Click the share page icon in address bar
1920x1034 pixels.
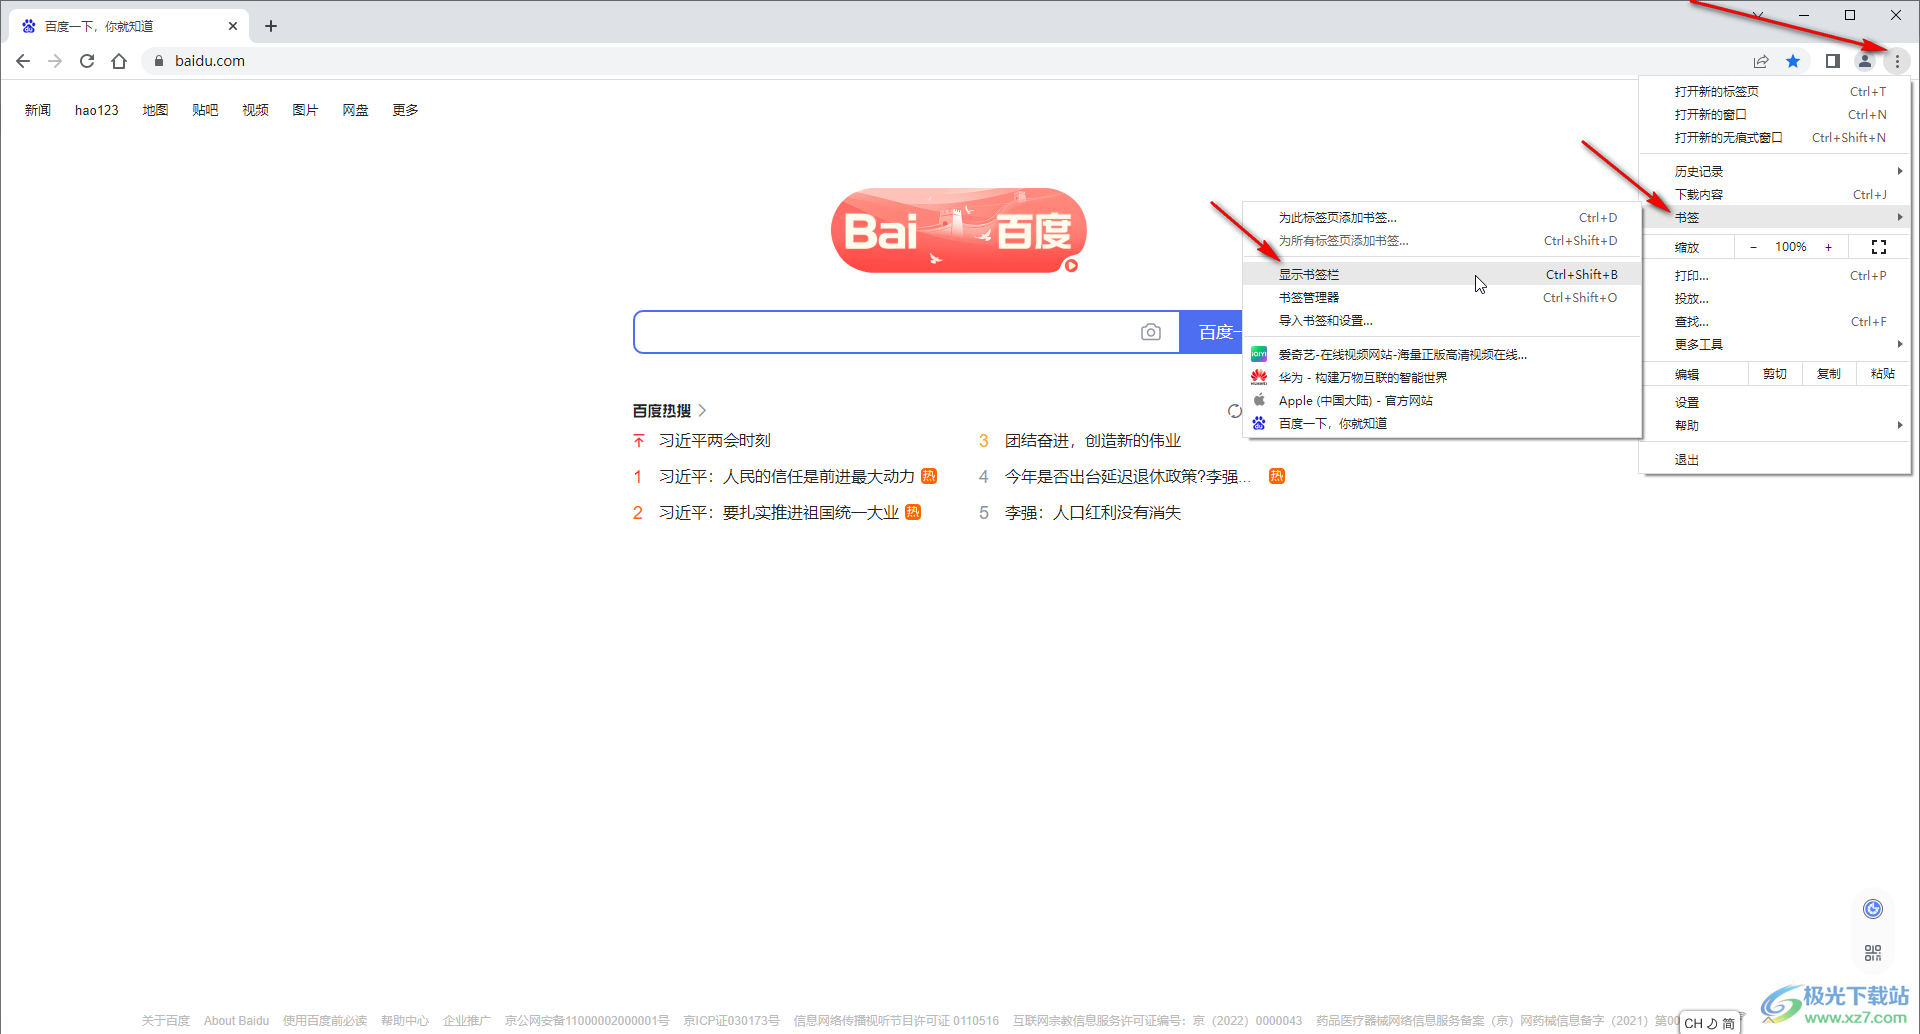tap(1761, 61)
